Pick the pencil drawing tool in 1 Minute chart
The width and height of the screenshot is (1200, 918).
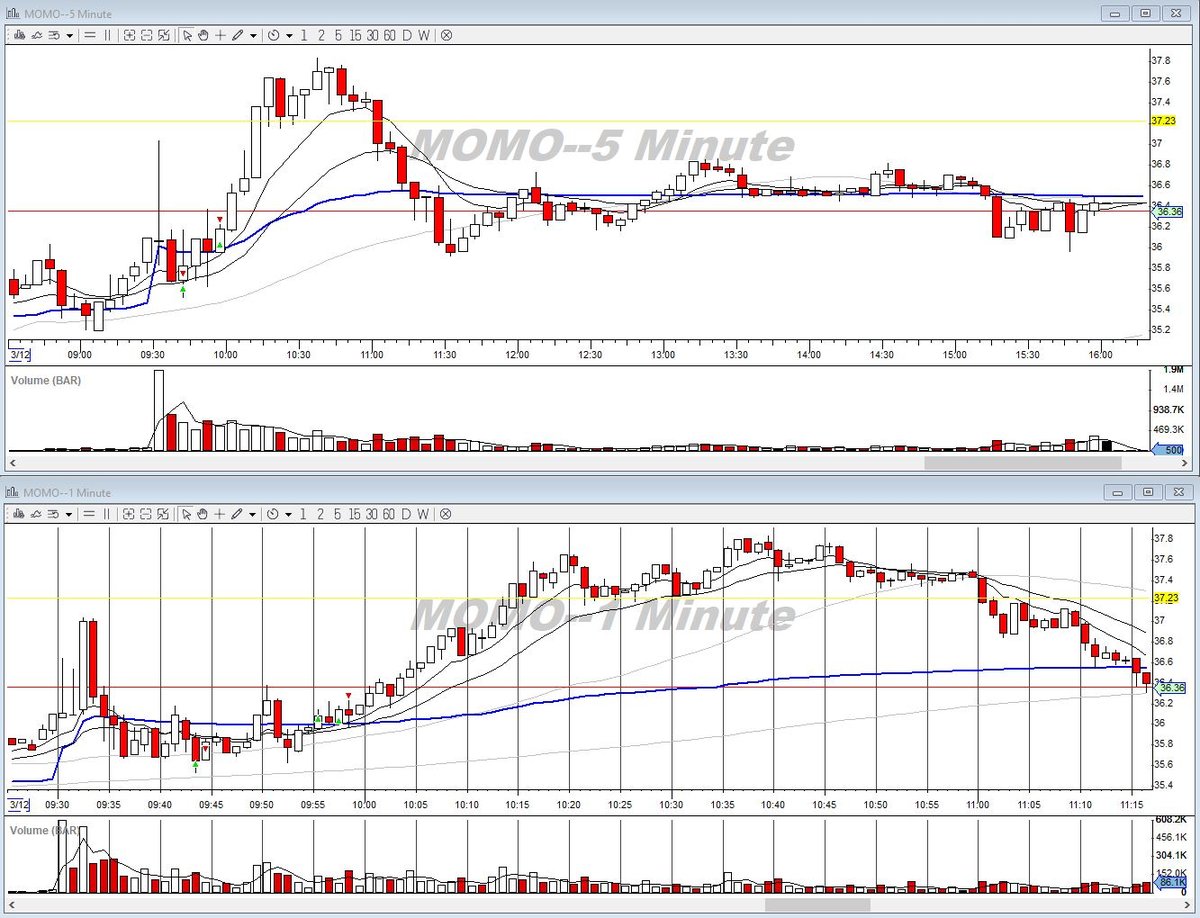(238, 513)
